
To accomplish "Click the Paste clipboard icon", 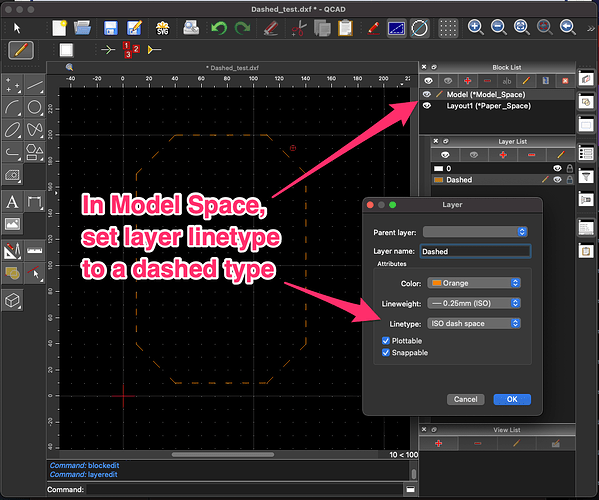I will pos(345,28).
